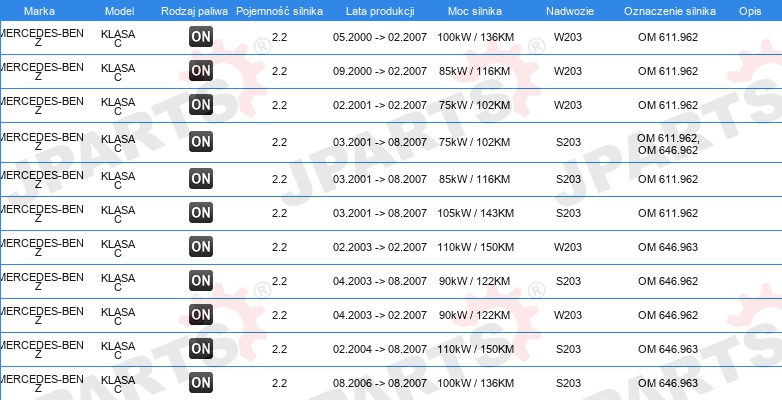Click the Opis column header

point(750,11)
